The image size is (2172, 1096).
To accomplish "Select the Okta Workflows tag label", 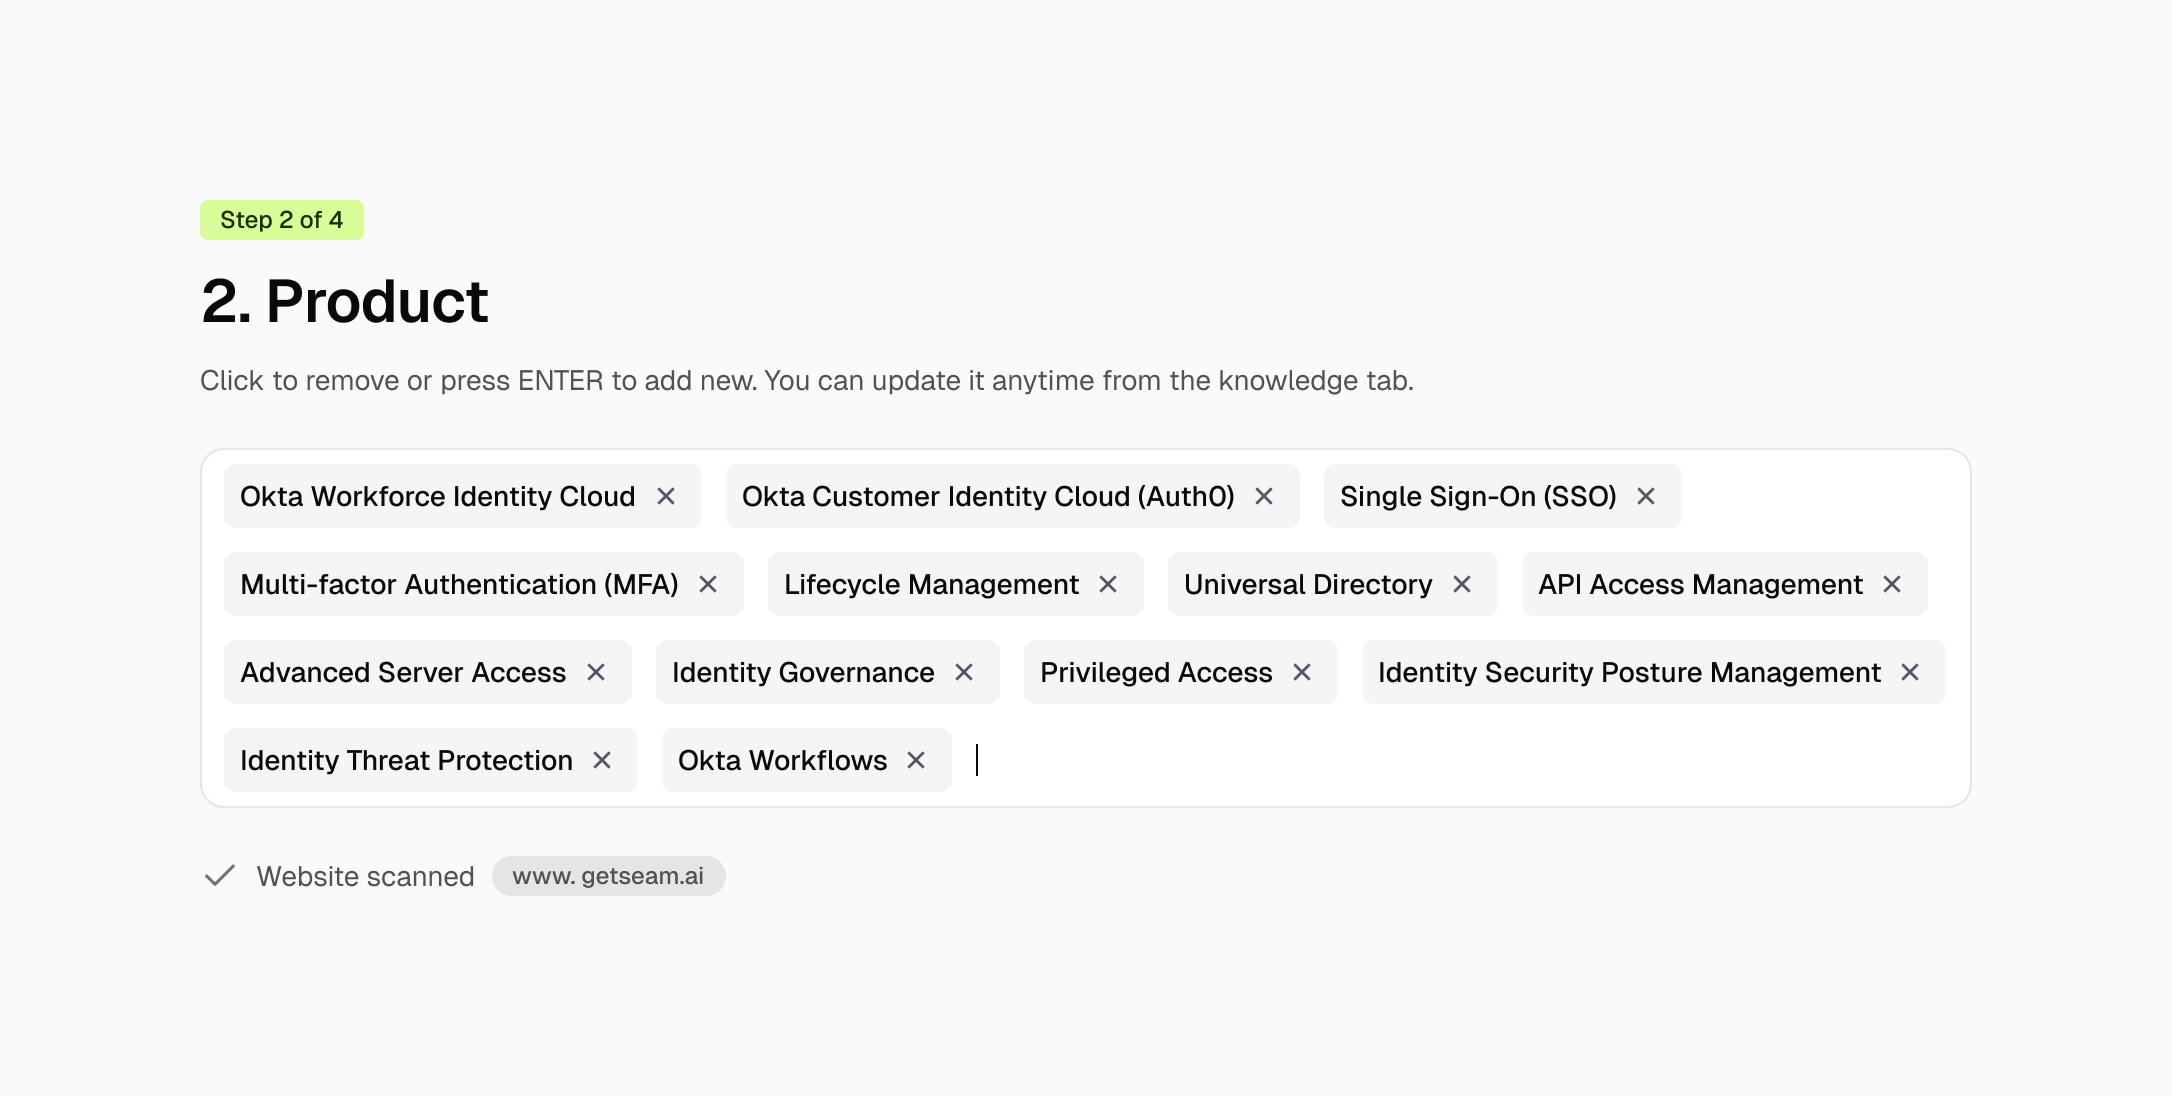I will pos(782,760).
